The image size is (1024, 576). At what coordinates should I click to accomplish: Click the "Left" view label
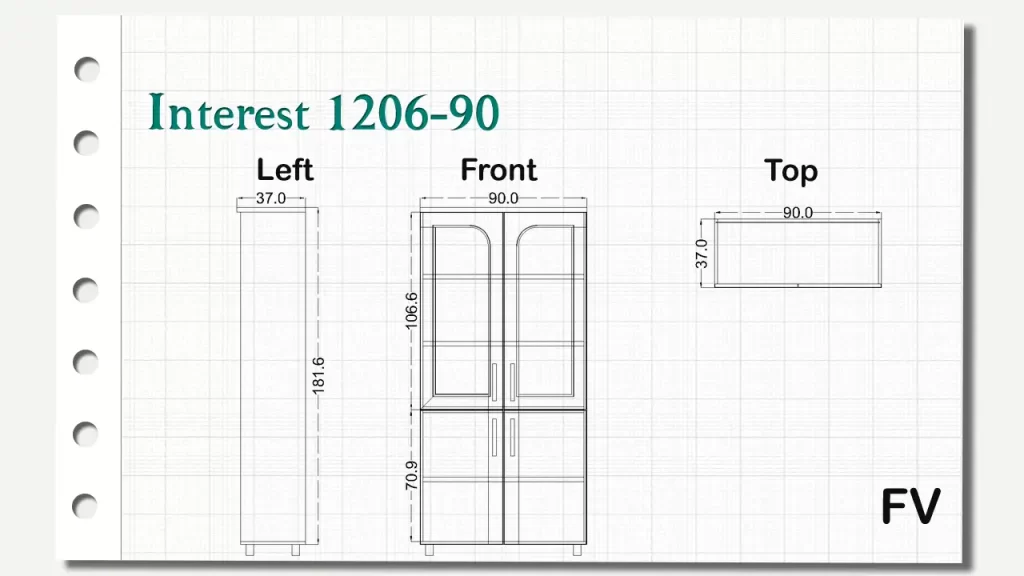point(285,170)
